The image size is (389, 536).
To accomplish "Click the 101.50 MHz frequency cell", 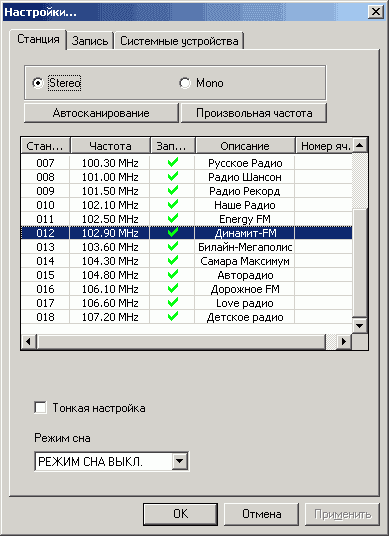I will [110, 191].
